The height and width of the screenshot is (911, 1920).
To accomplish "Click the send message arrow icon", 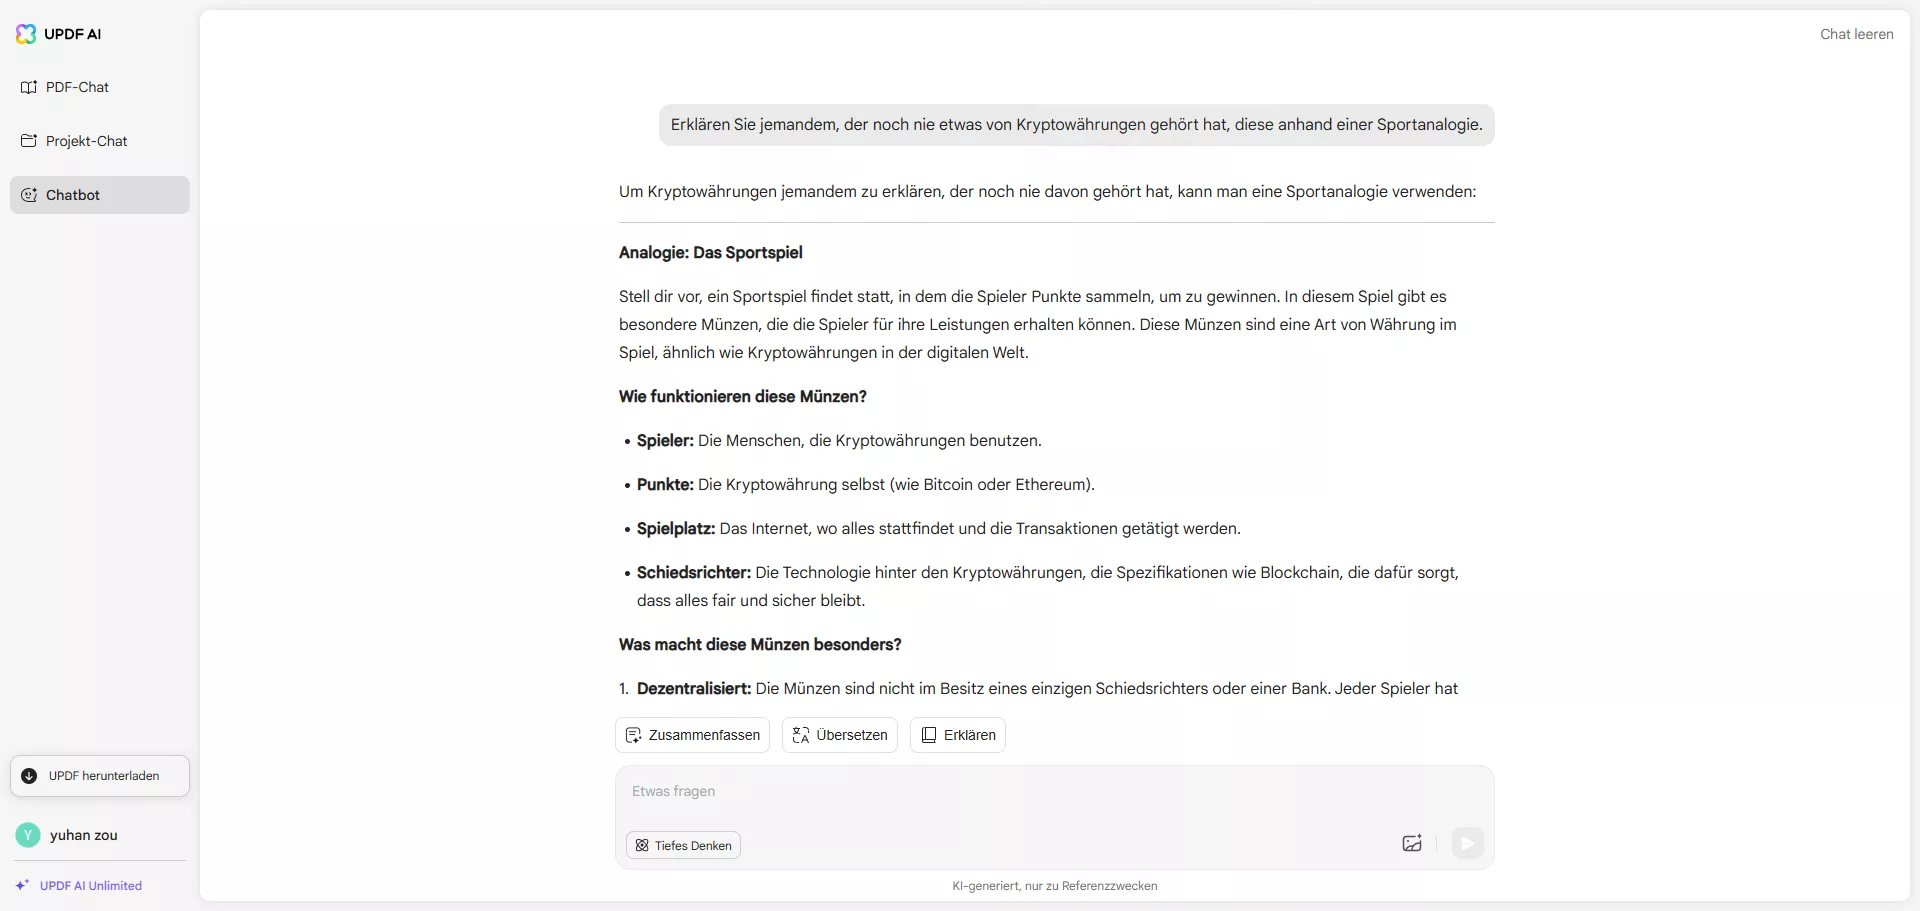I will (x=1466, y=844).
